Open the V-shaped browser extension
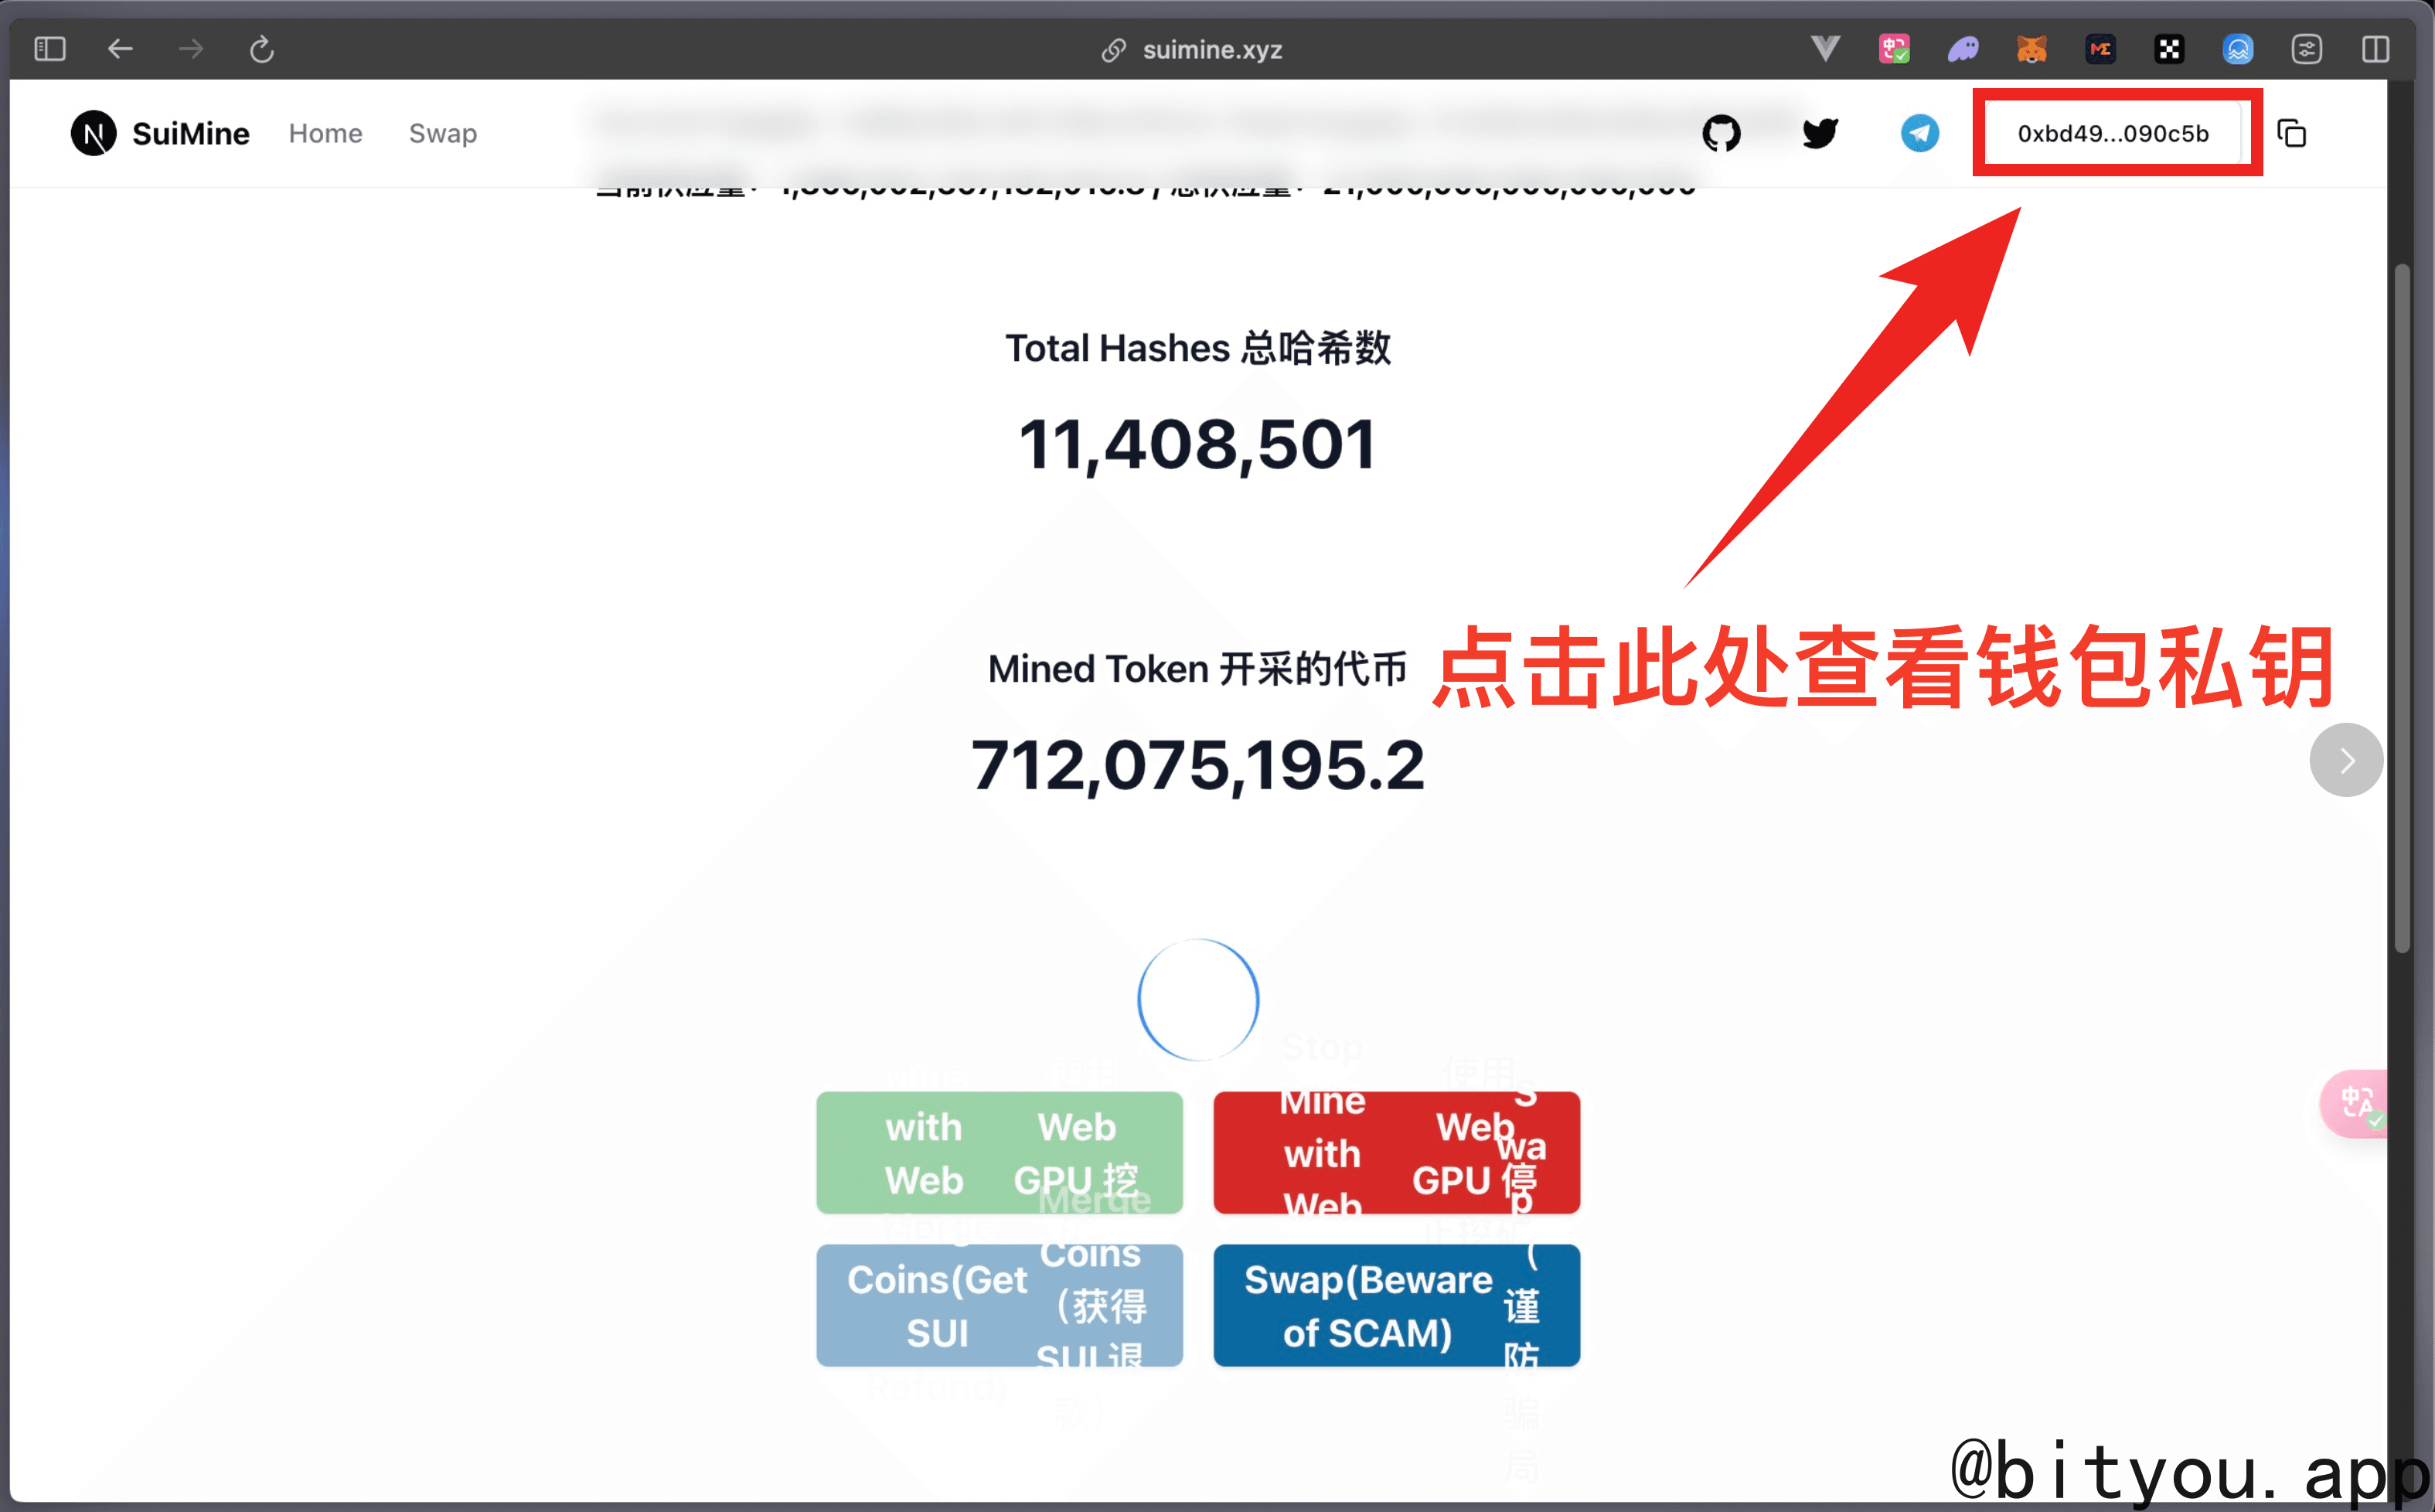 click(x=1825, y=48)
